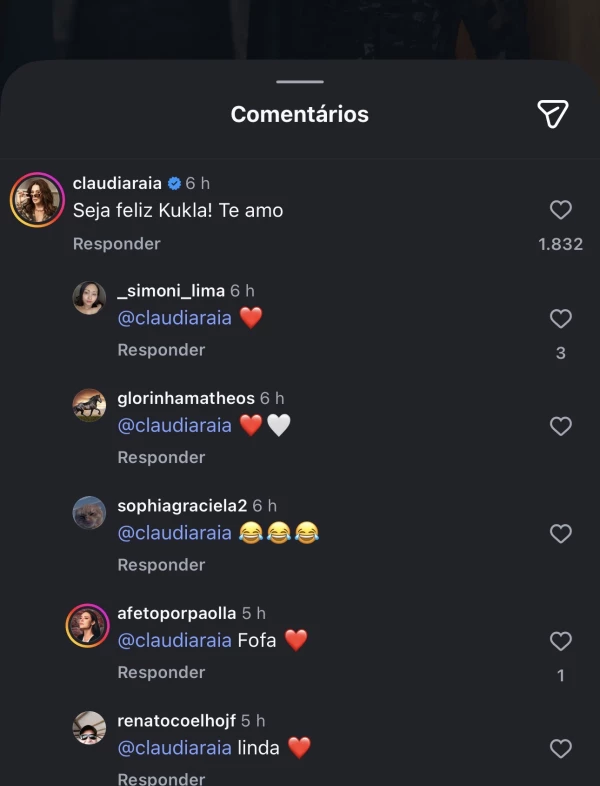Heart renatocoelhojf's 'linda' reply
The width and height of the screenshot is (600, 786).
pyautogui.click(x=561, y=748)
